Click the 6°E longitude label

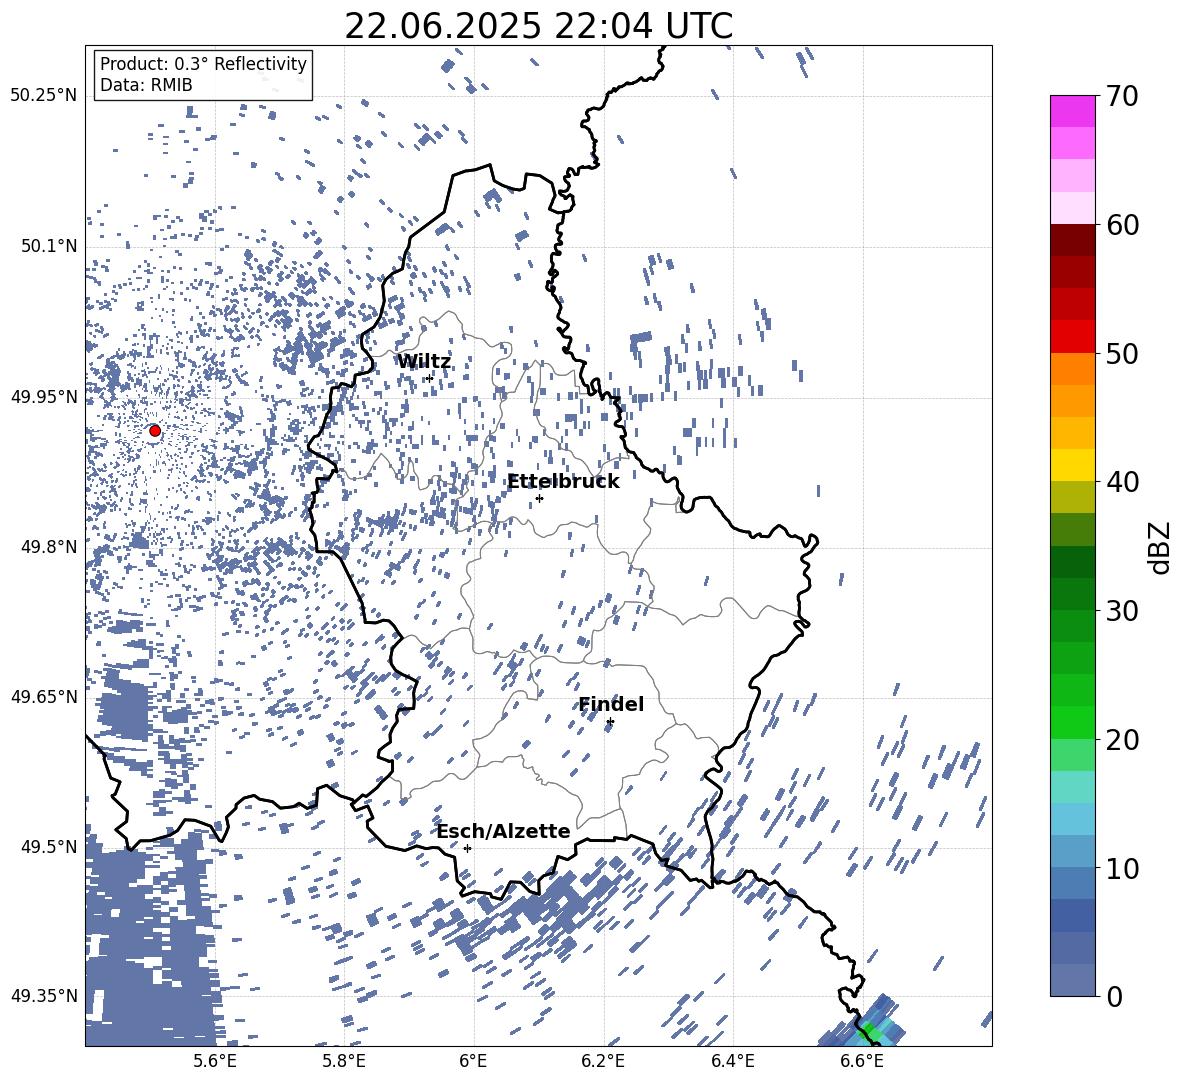pyautogui.click(x=473, y=1061)
